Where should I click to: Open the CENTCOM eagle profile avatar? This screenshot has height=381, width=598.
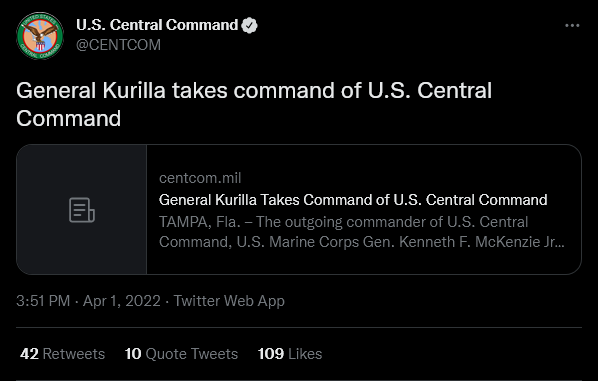coord(40,35)
